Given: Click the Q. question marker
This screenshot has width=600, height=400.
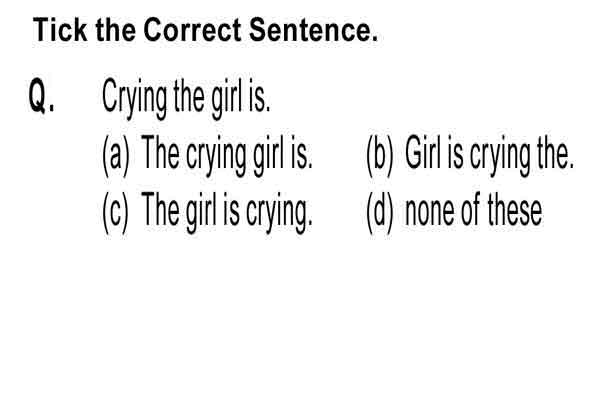Looking at the screenshot, I should coord(42,96).
